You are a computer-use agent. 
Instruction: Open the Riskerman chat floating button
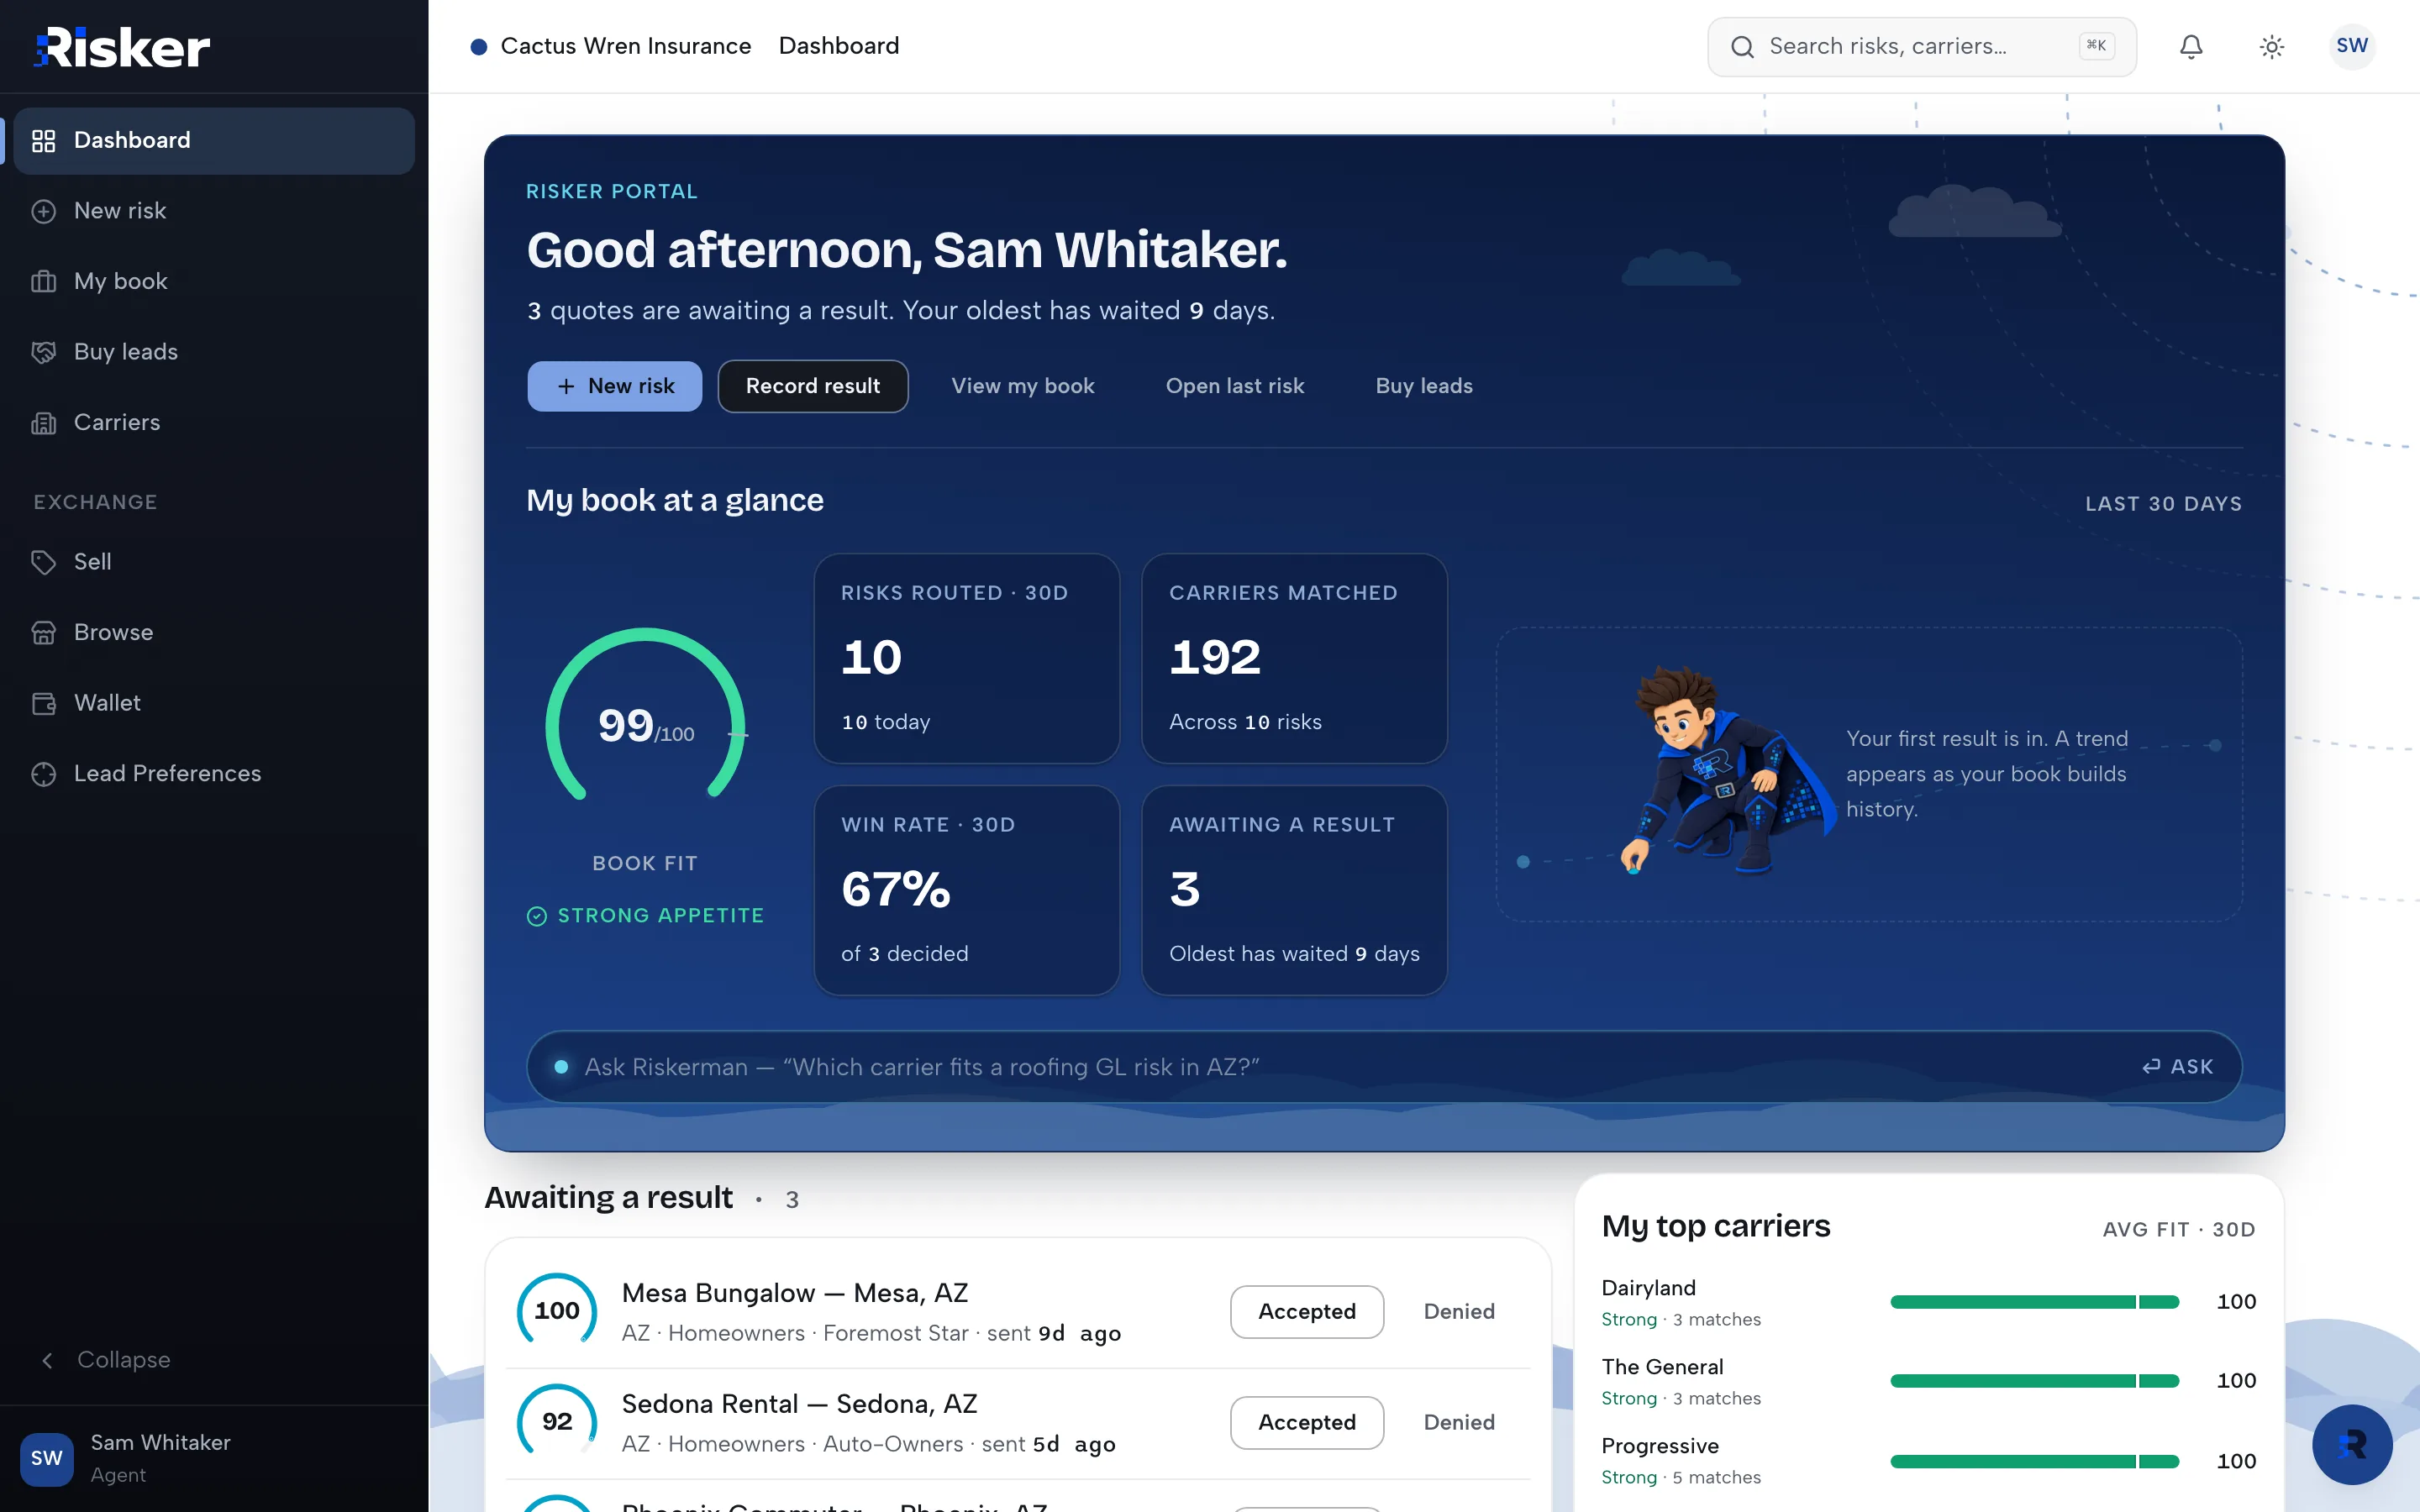[x=2352, y=1444]
